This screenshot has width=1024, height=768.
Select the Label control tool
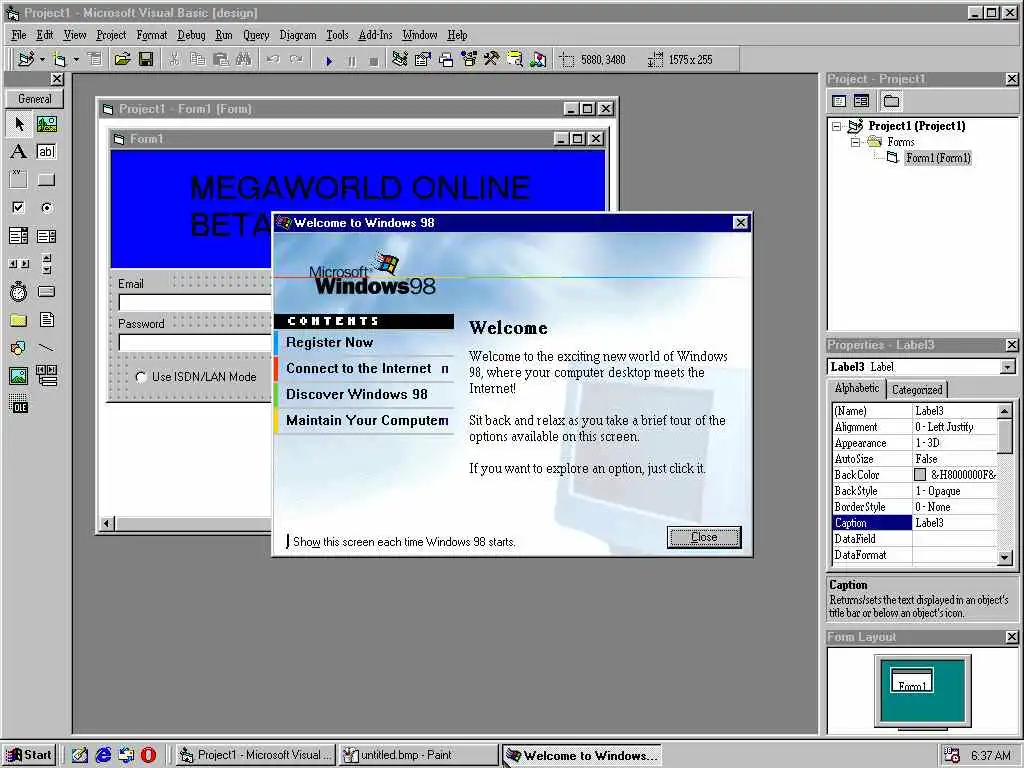click(x=18, y=152)
